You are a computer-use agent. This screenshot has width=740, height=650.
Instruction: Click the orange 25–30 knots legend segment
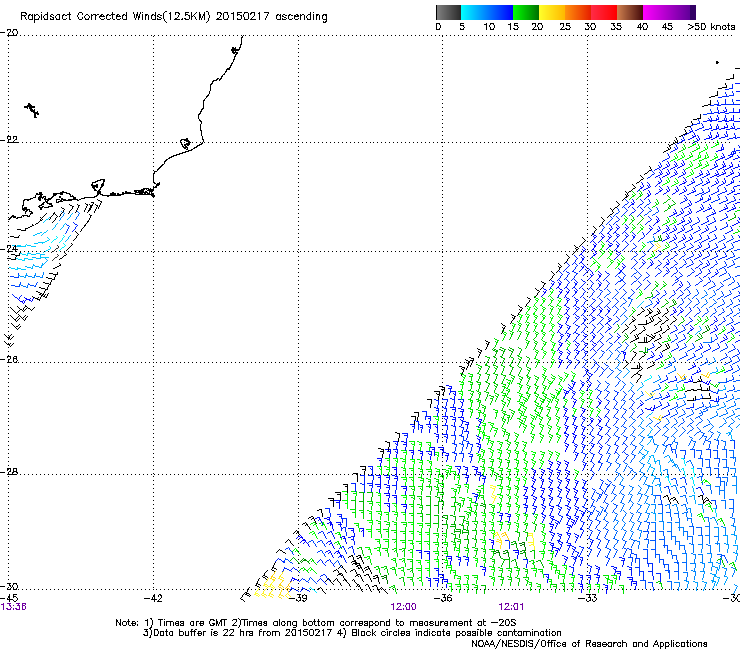[578, 12]
